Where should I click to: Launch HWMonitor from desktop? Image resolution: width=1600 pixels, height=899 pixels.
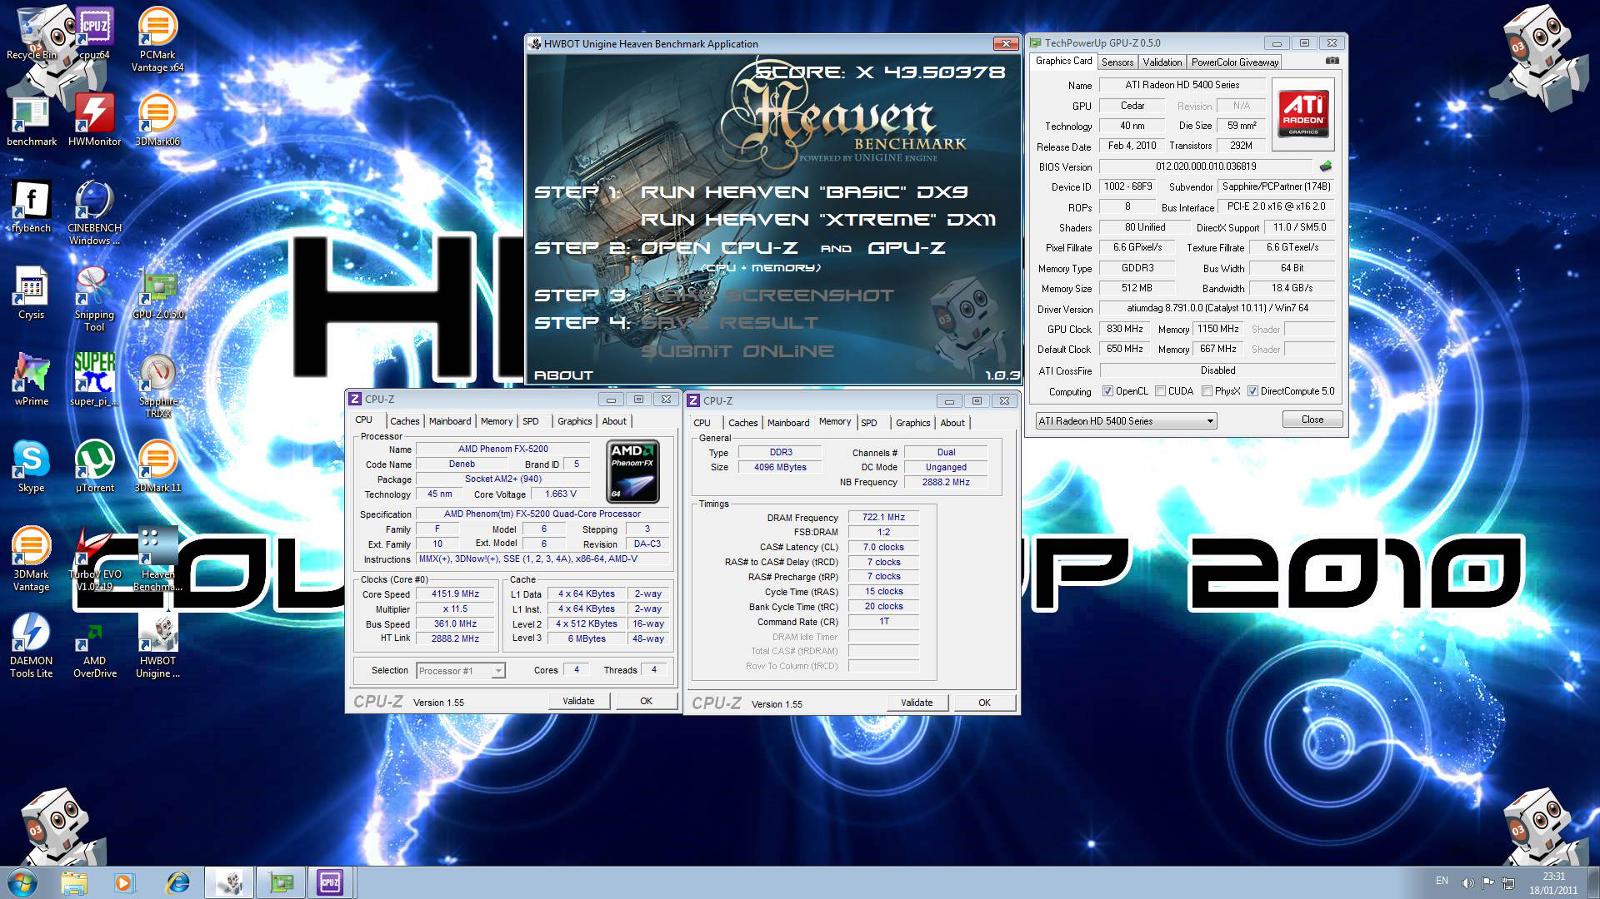click(x=94, y=121)
